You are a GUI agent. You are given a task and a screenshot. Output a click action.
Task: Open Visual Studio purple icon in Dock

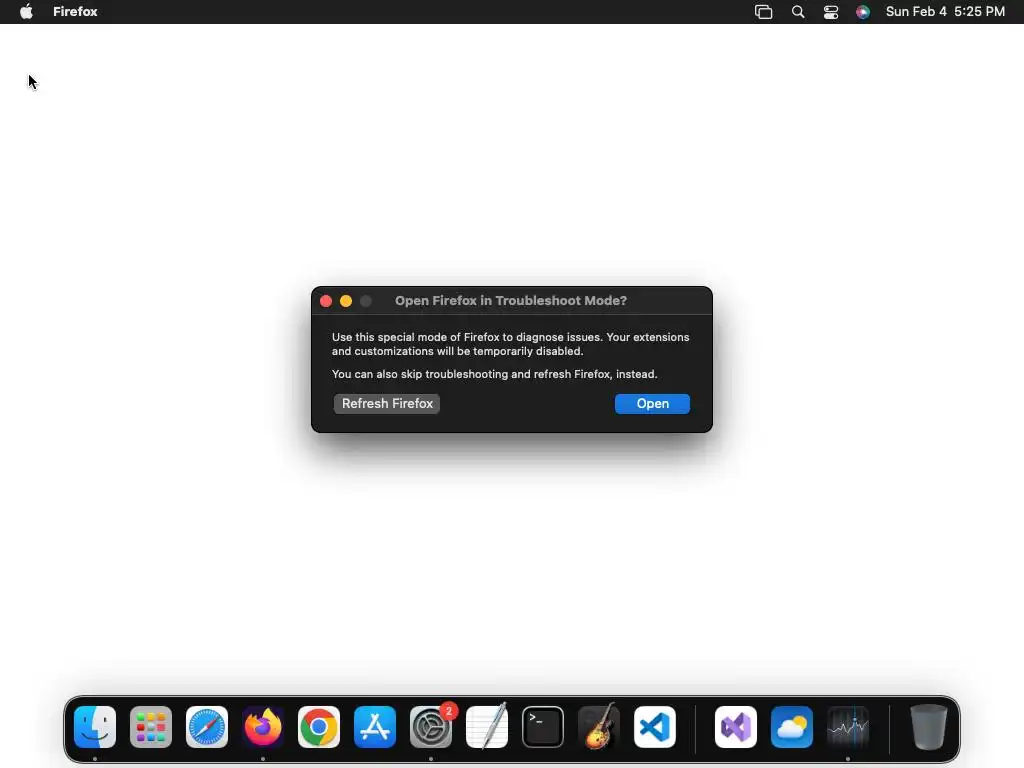(x=736, y=727)
